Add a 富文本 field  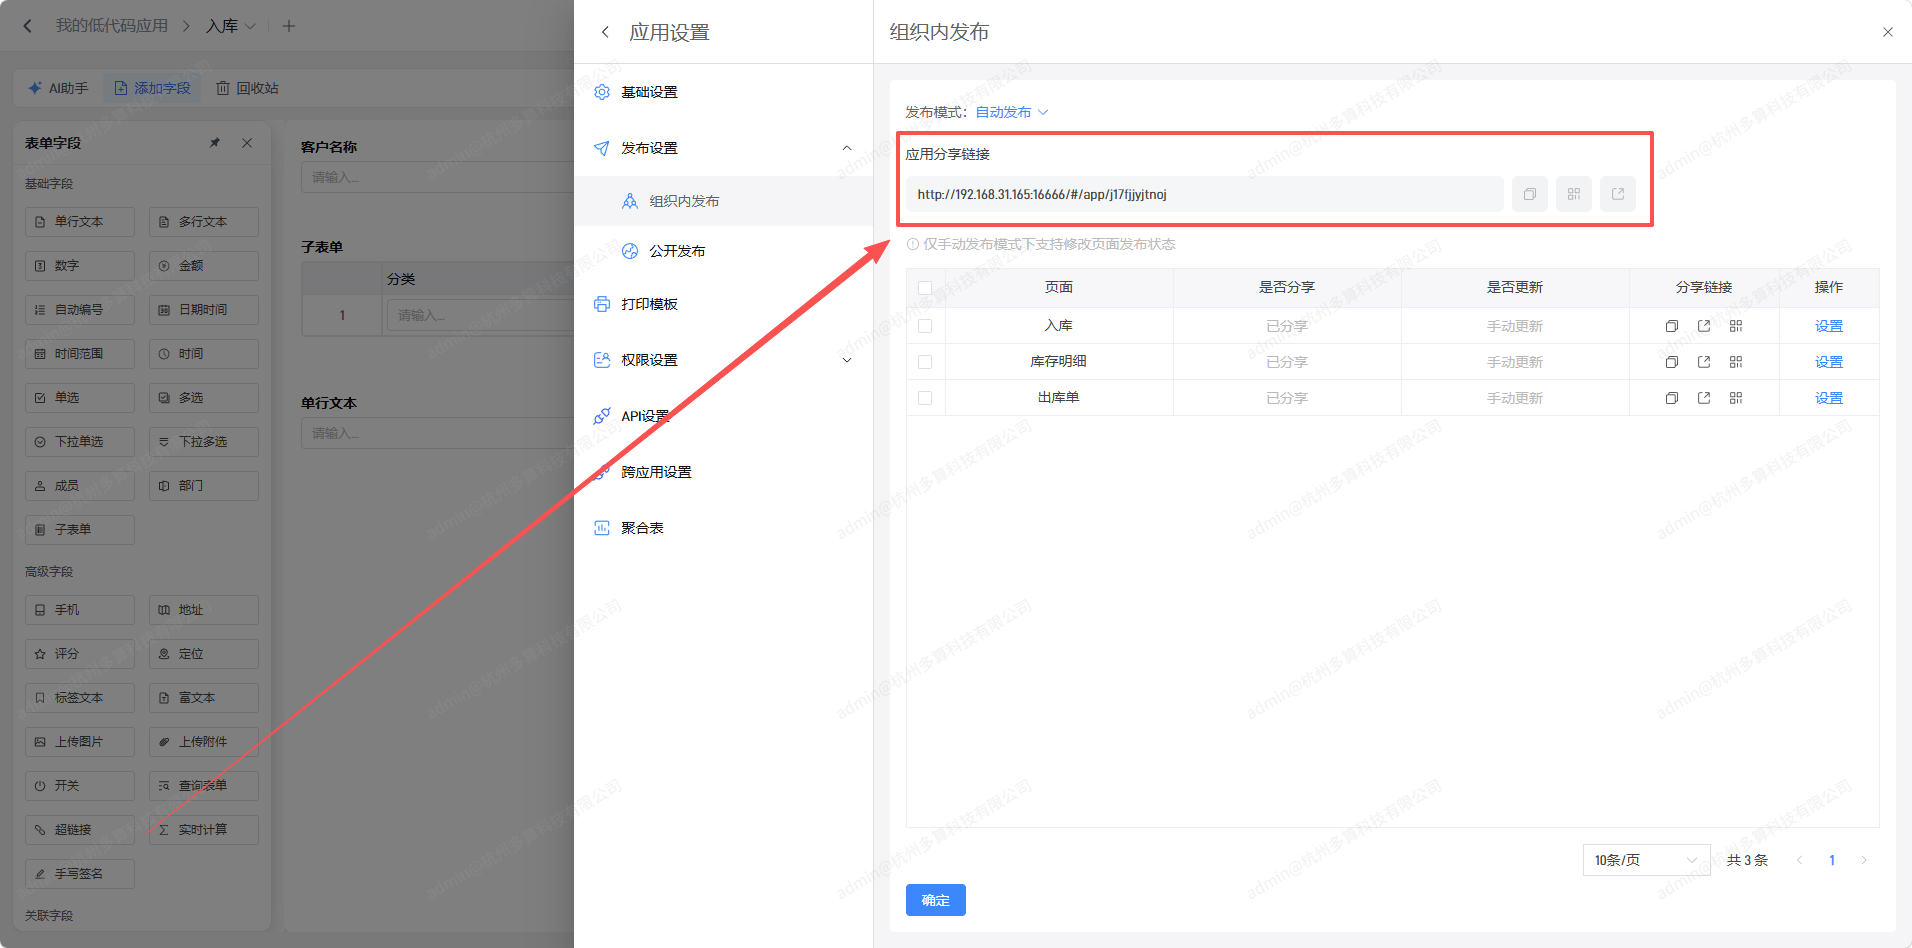[x=204, y=698]
